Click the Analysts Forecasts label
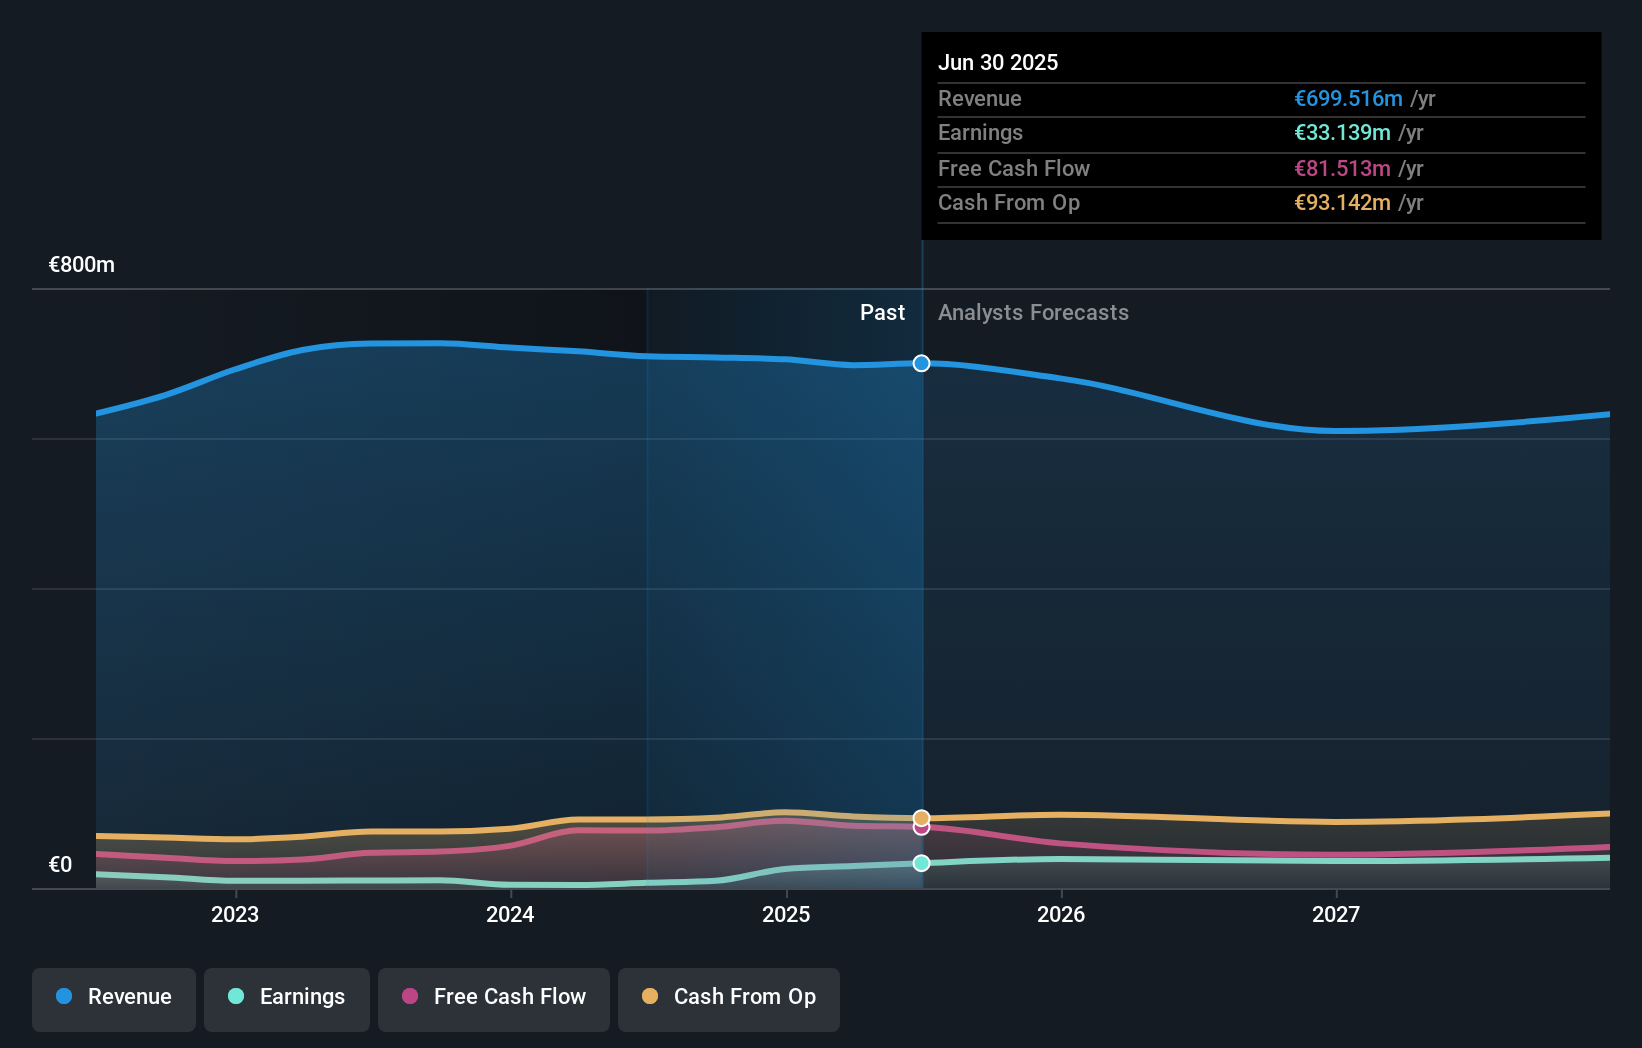 (1033, 313)
